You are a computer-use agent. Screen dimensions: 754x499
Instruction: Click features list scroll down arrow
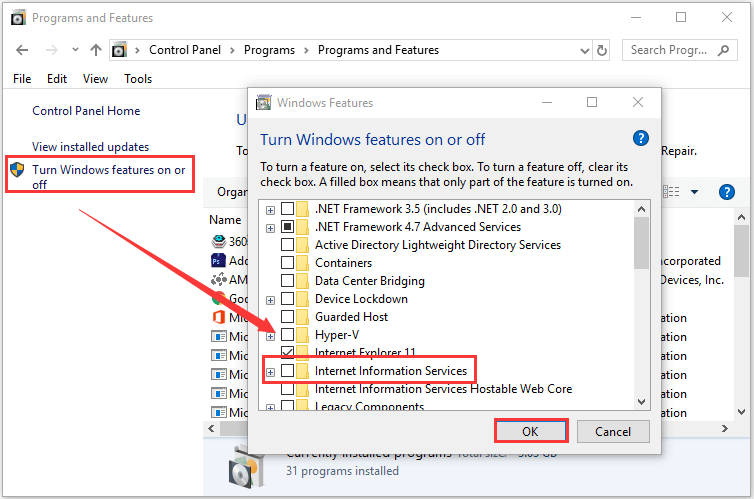pos(641,401)
